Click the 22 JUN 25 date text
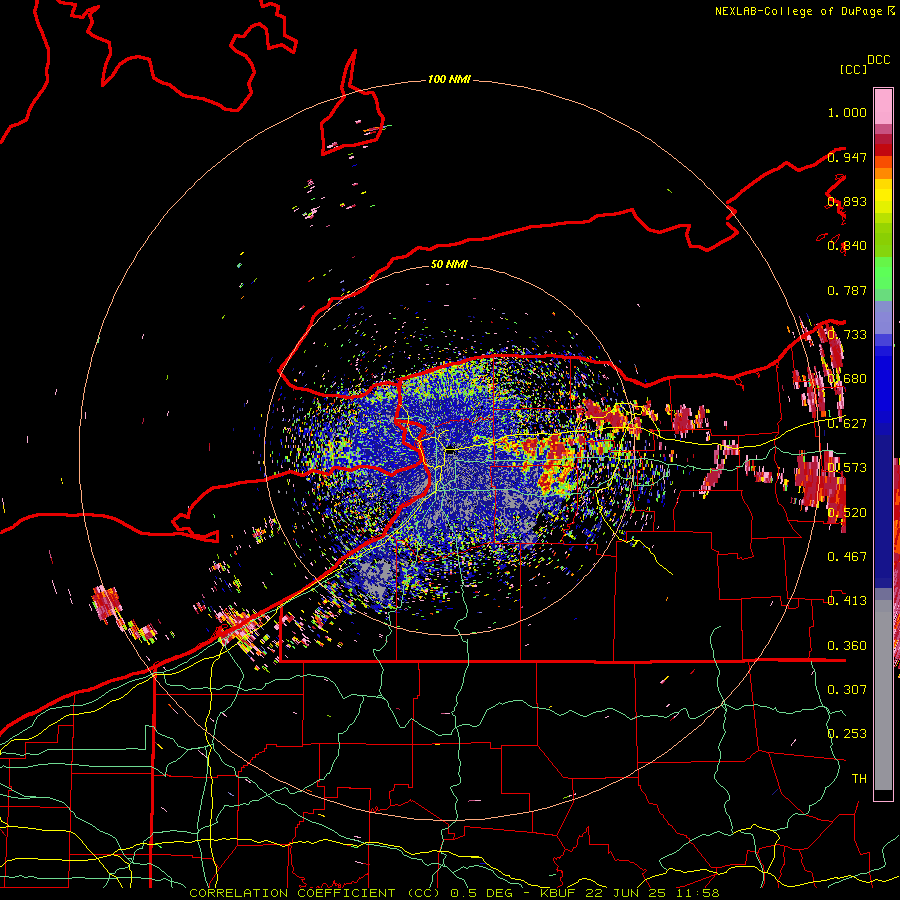The height and width of the screenshot is (900, 900). (x=626, y=893)
